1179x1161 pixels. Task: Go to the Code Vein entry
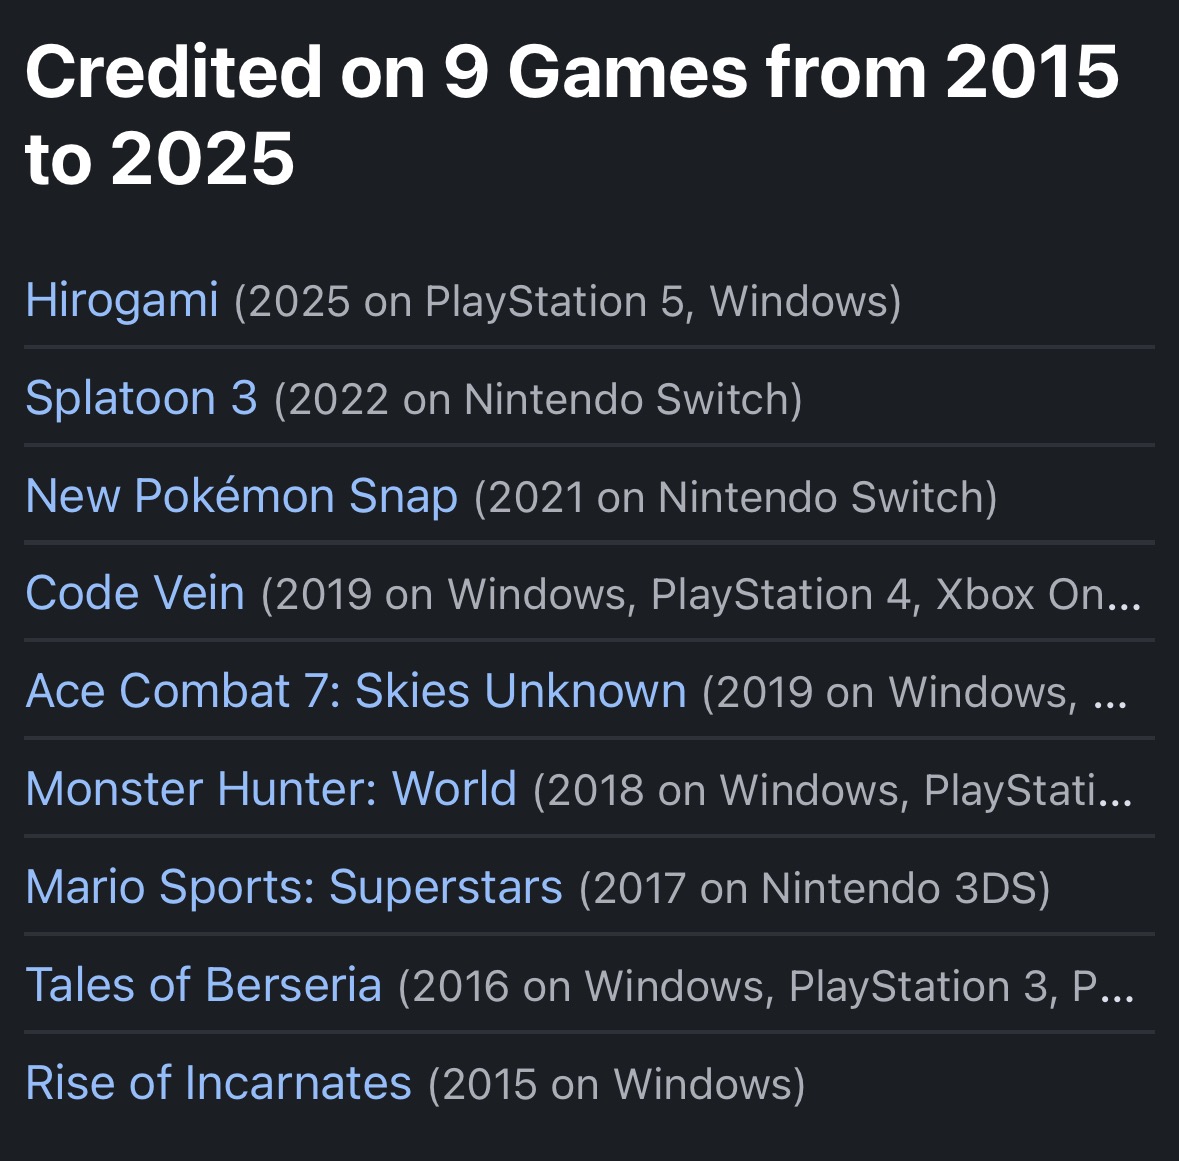point(135,593)
